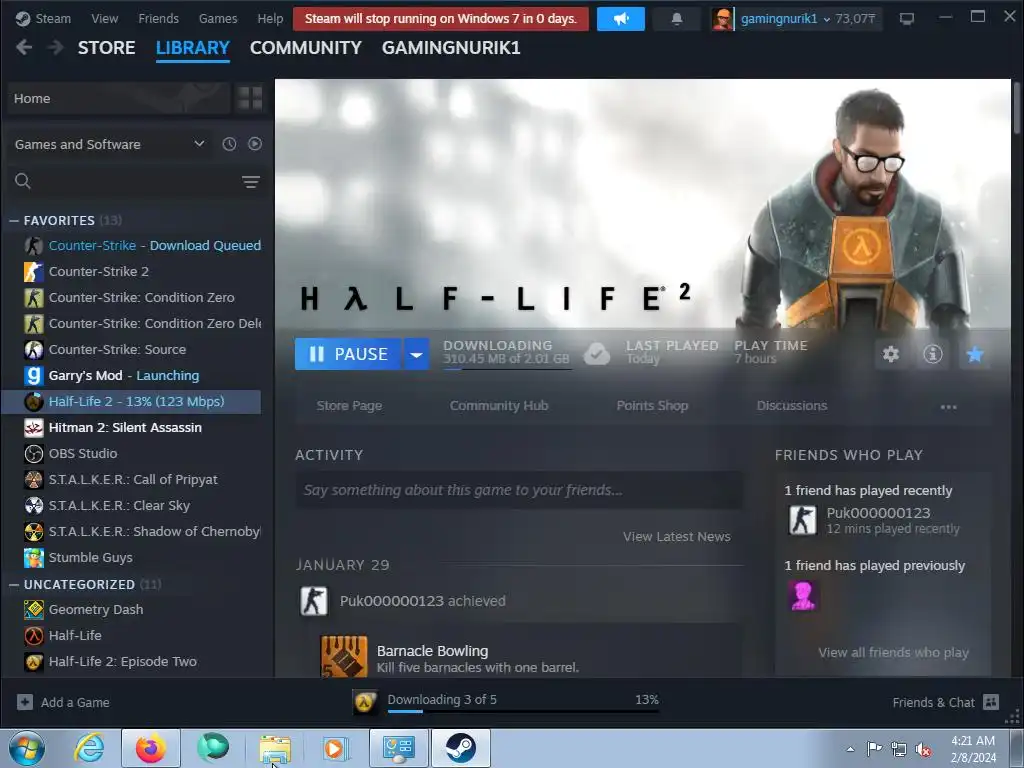Type in the activity status field
The width and height of the screenshot is (1024, 768).
coord(519,490)
